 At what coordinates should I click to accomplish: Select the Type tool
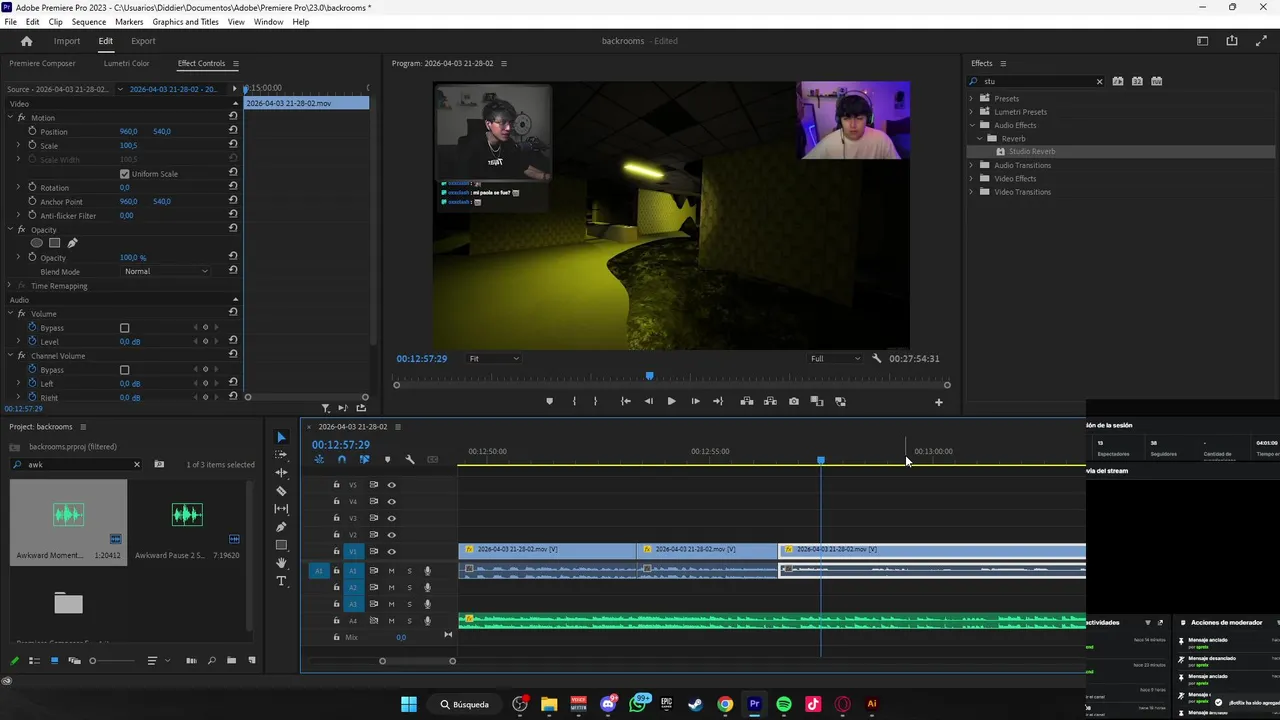point(281,581)
